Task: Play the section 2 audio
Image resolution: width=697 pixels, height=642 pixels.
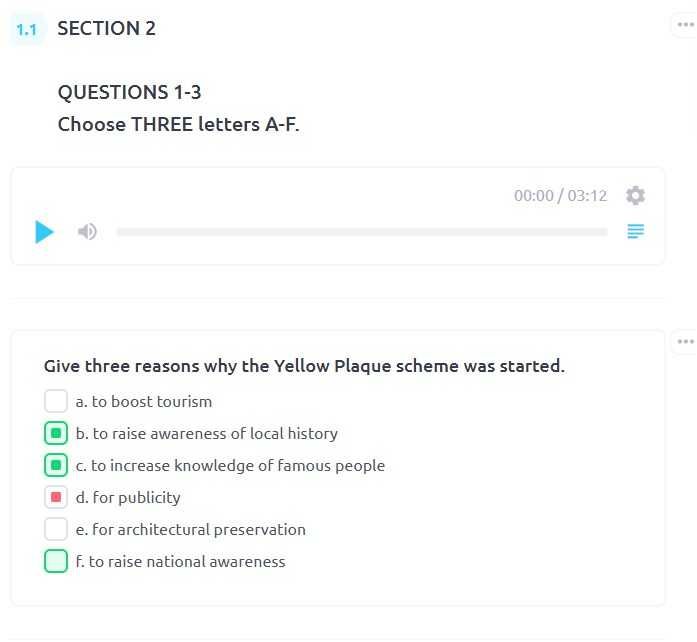Action: [x=44, y=232]
